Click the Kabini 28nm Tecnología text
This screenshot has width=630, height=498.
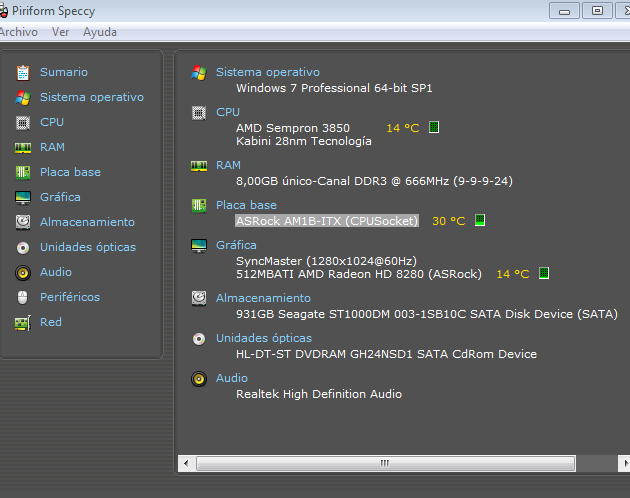pyautogui.click(x=303, y=141)
